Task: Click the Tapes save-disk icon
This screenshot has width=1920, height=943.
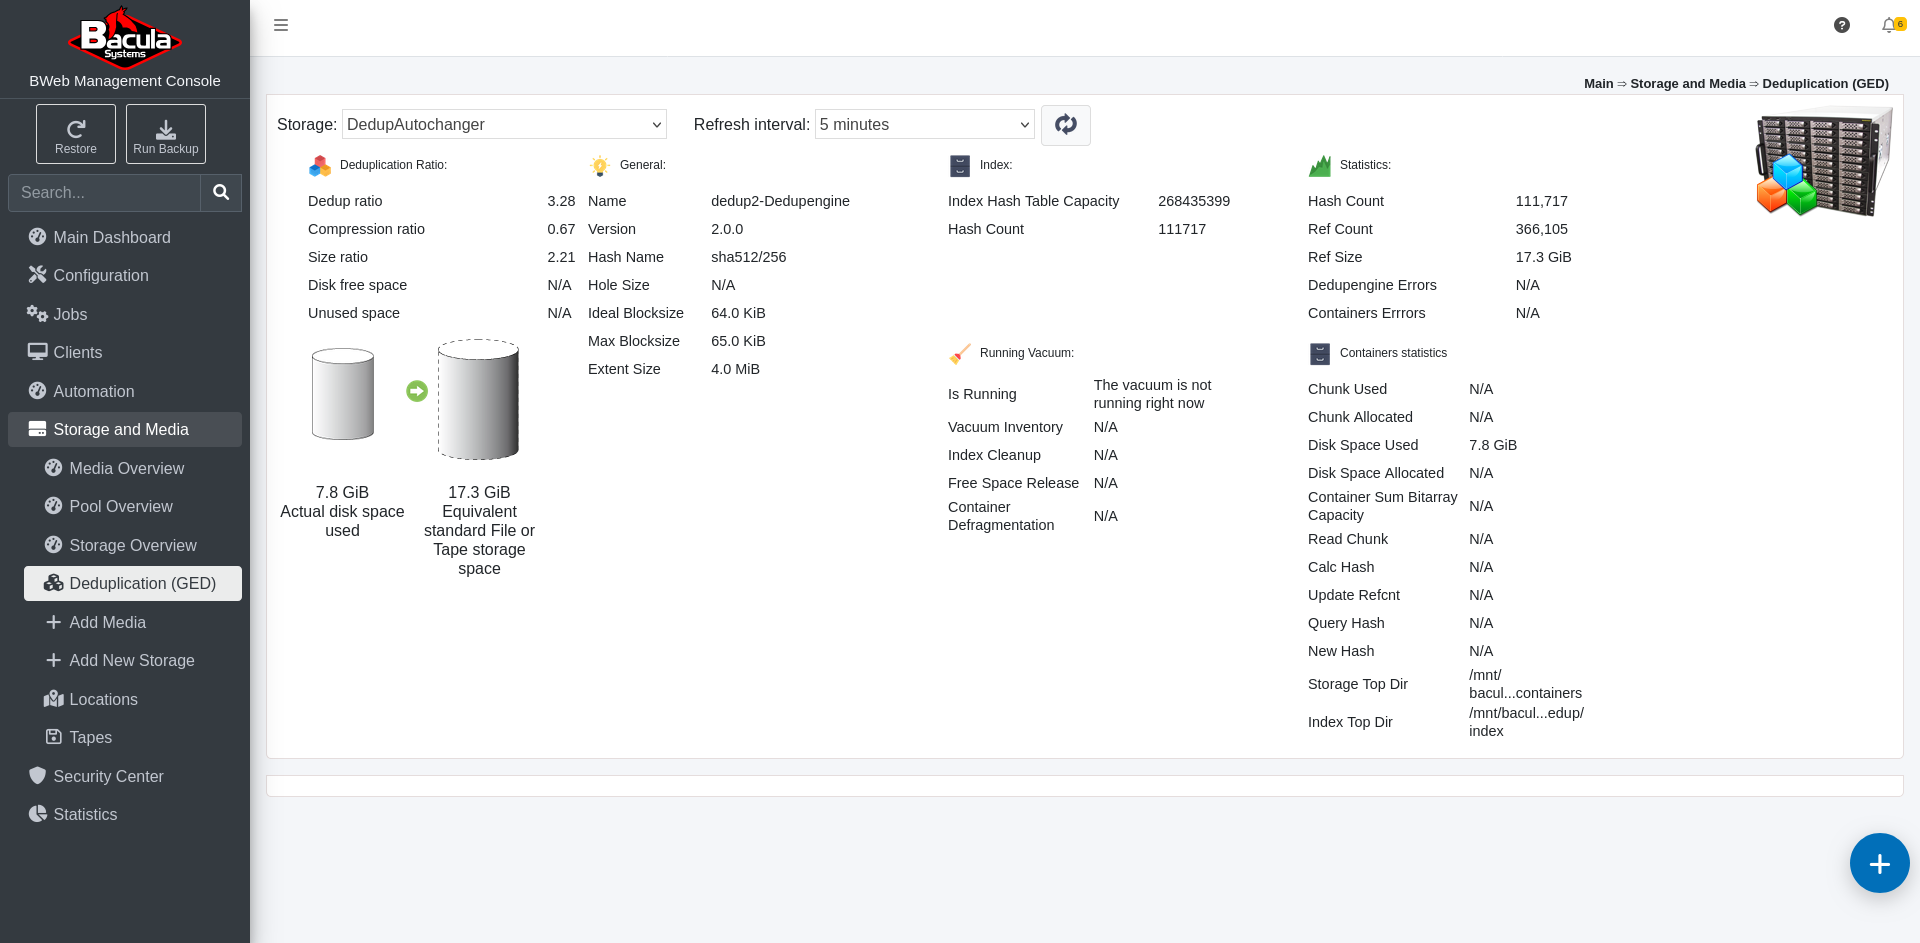Action: (x=54, y=736)
